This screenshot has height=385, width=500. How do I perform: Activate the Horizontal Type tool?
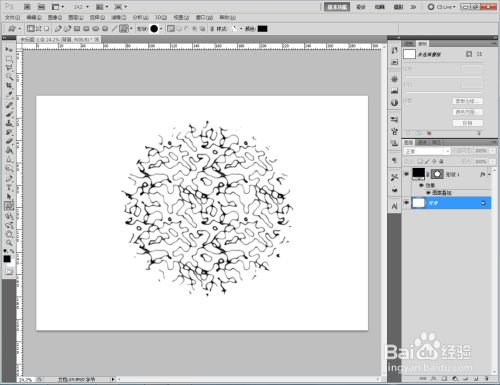pos(9,187)
